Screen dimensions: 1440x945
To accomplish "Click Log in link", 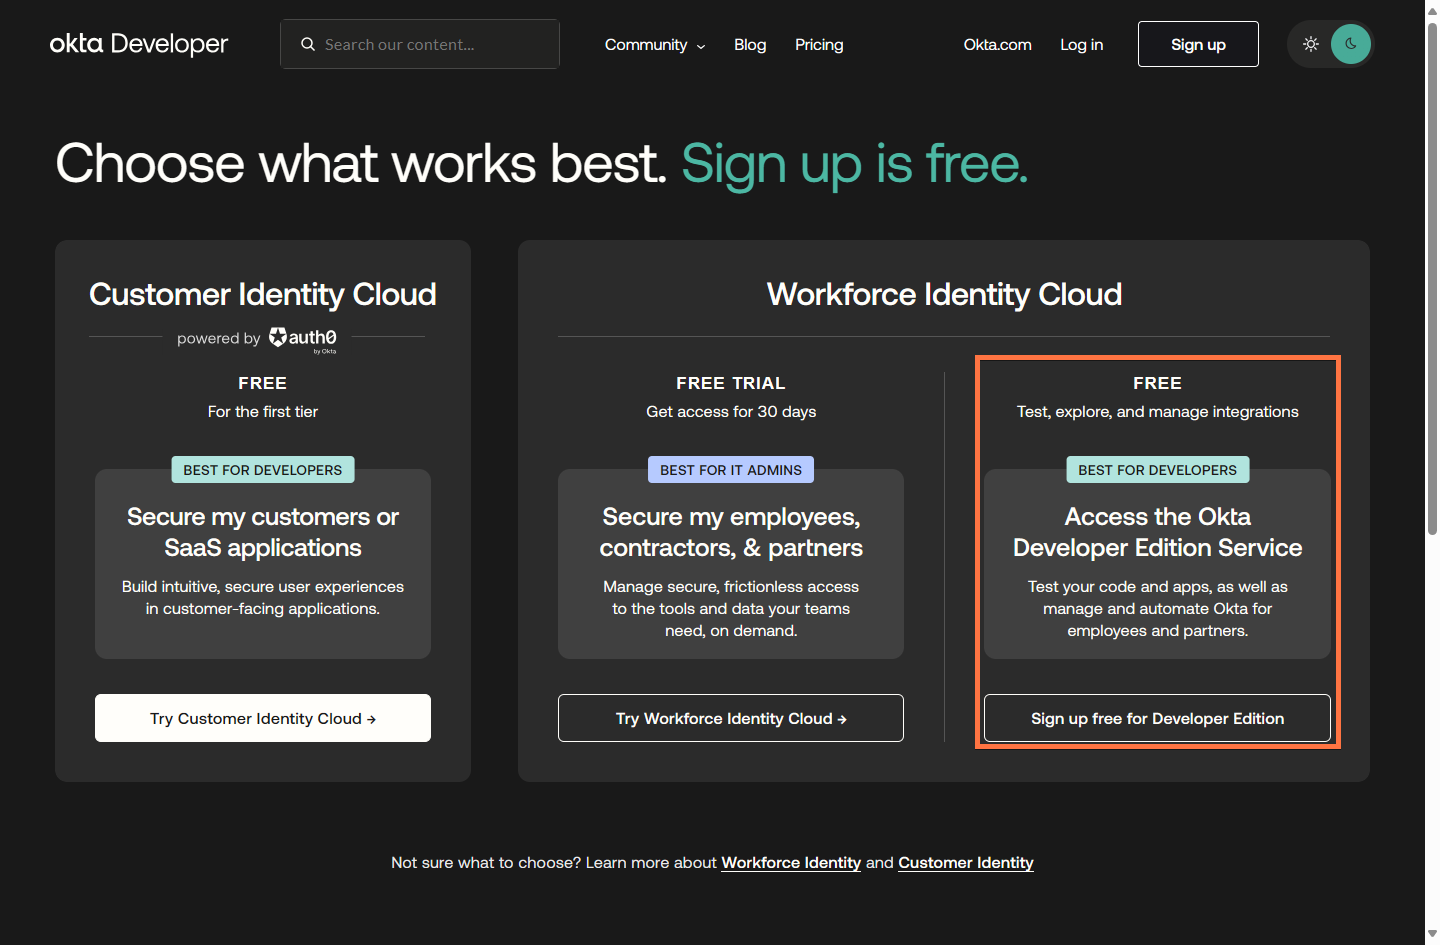I will pos(1081,45).
